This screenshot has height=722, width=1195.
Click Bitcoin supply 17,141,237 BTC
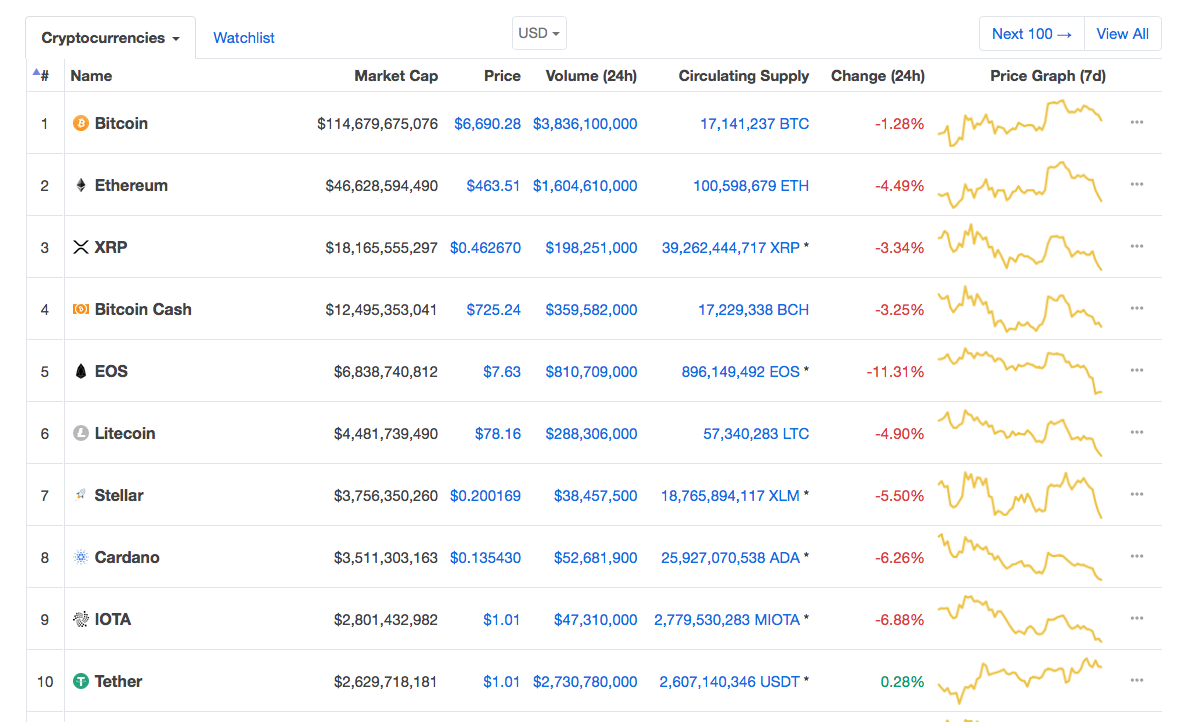coord(754,124)
